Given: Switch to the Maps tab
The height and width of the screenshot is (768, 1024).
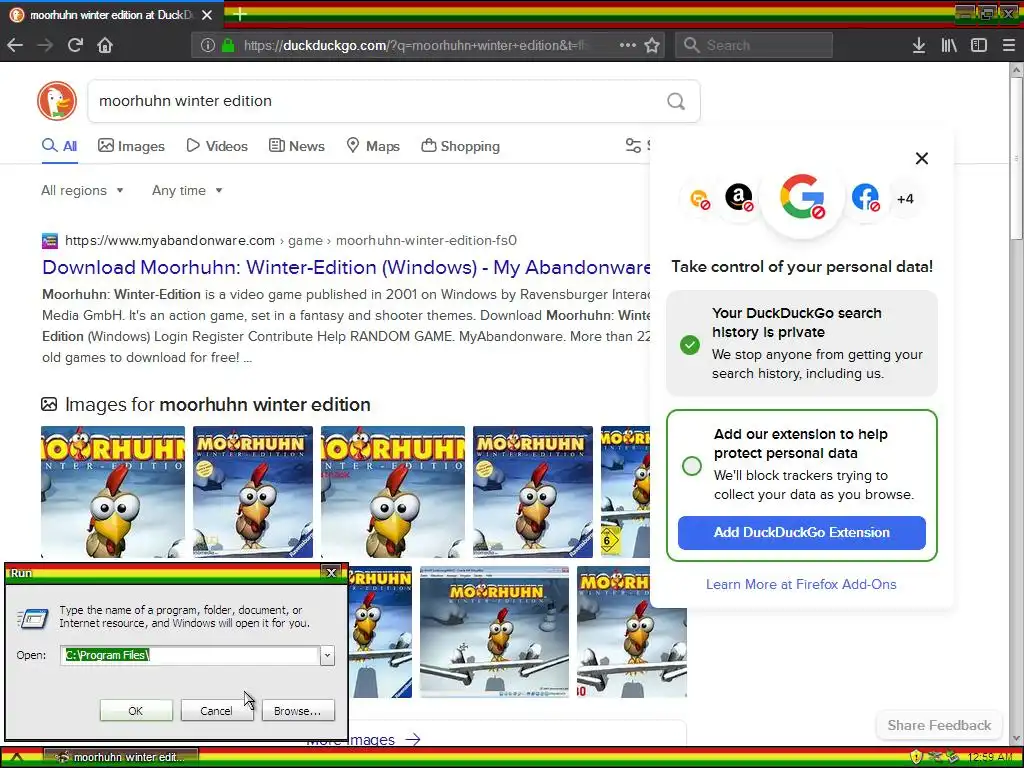Looking at the screenshot, I should click(x=373, y=146).
